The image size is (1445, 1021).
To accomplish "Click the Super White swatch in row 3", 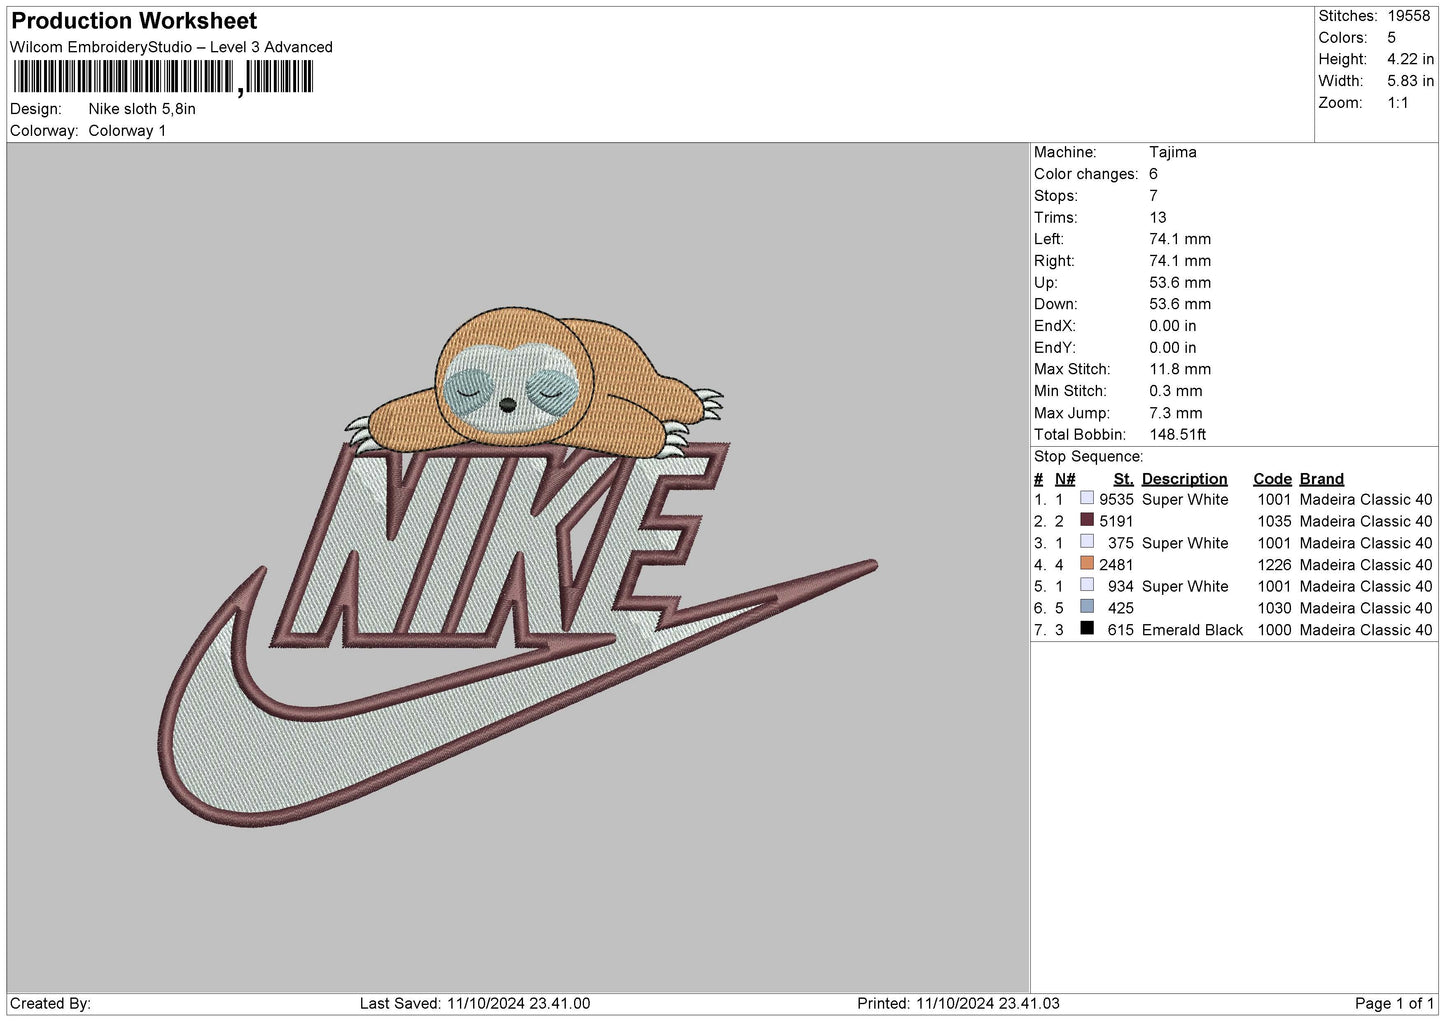I will coord(1087,542).
